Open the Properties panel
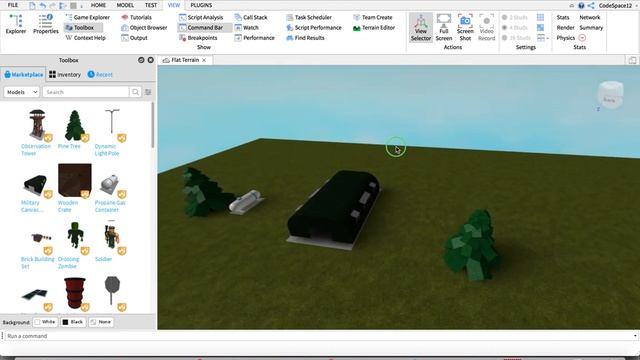The width and height of the screenshot is (640, 360). (x=46, y=24)
